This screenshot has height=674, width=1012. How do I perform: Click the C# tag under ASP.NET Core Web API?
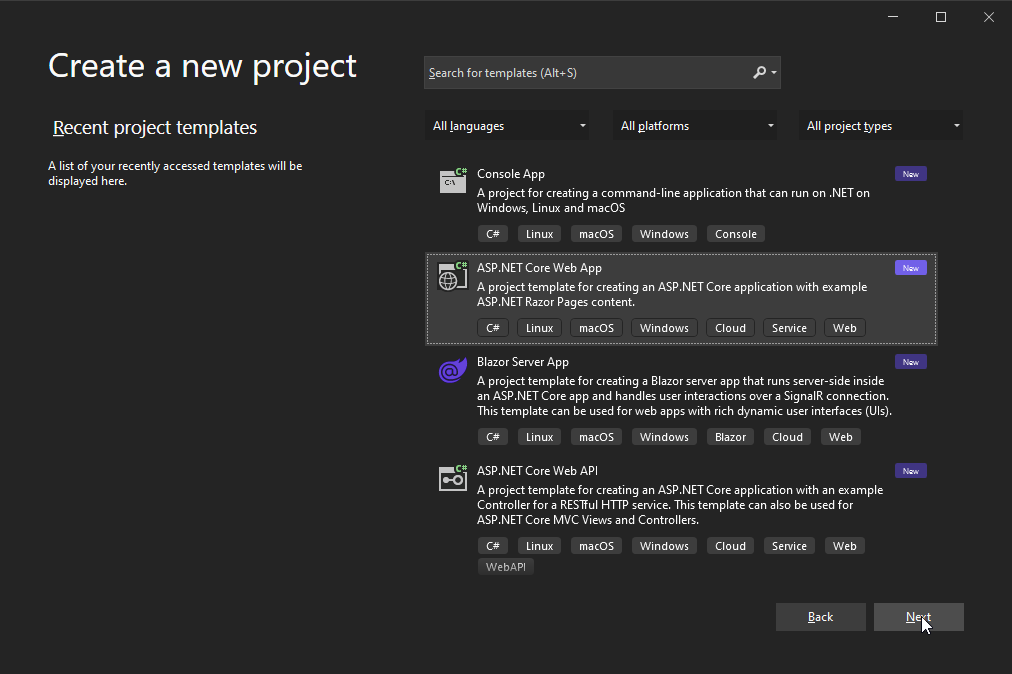(x=492, y=546)
